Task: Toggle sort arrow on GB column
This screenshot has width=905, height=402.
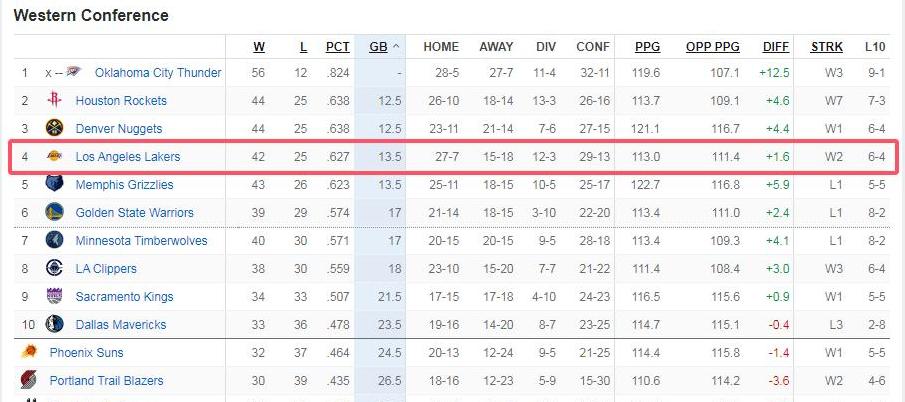Action: tap(396, 47)
